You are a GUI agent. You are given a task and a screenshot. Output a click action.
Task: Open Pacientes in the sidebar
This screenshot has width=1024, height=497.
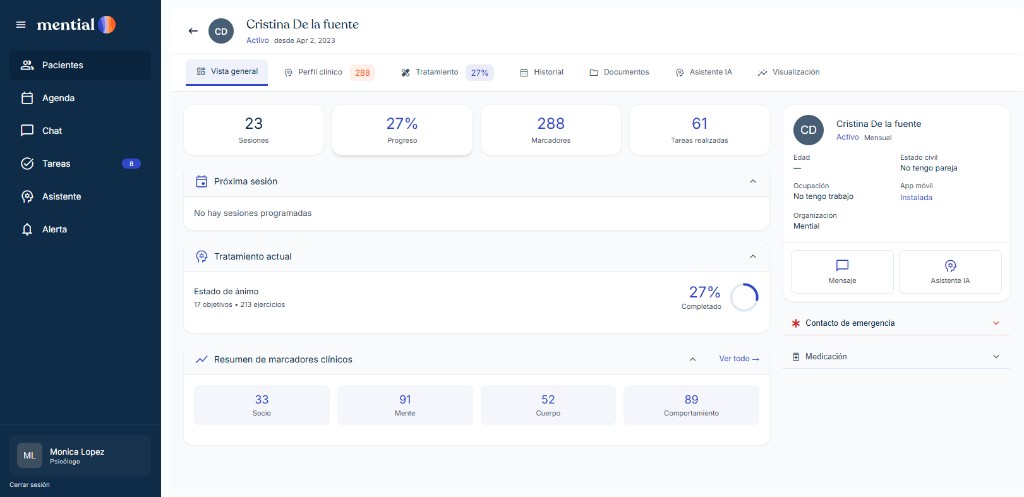[x=80, y=65]
